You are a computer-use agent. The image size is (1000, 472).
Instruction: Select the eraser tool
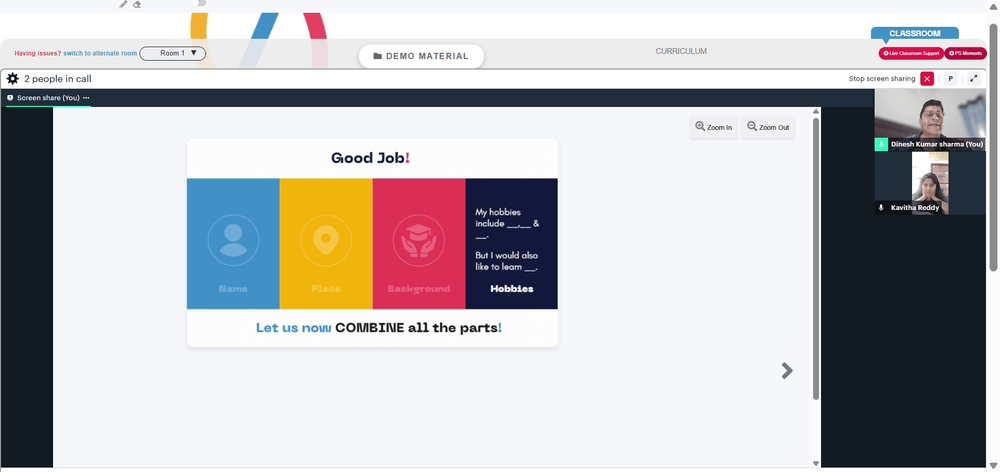(x=137, y=4)
